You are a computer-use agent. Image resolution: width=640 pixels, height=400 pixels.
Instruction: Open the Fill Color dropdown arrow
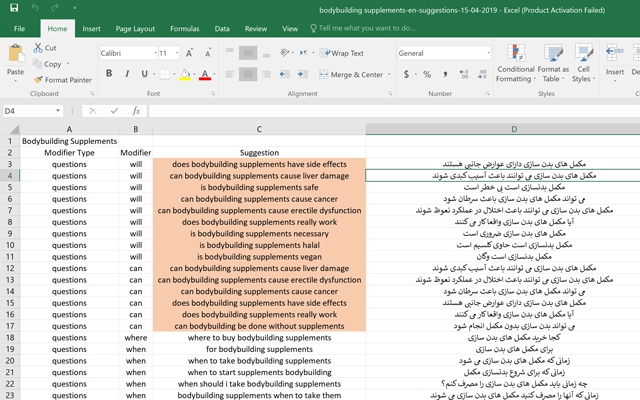[x=194, y=74]
